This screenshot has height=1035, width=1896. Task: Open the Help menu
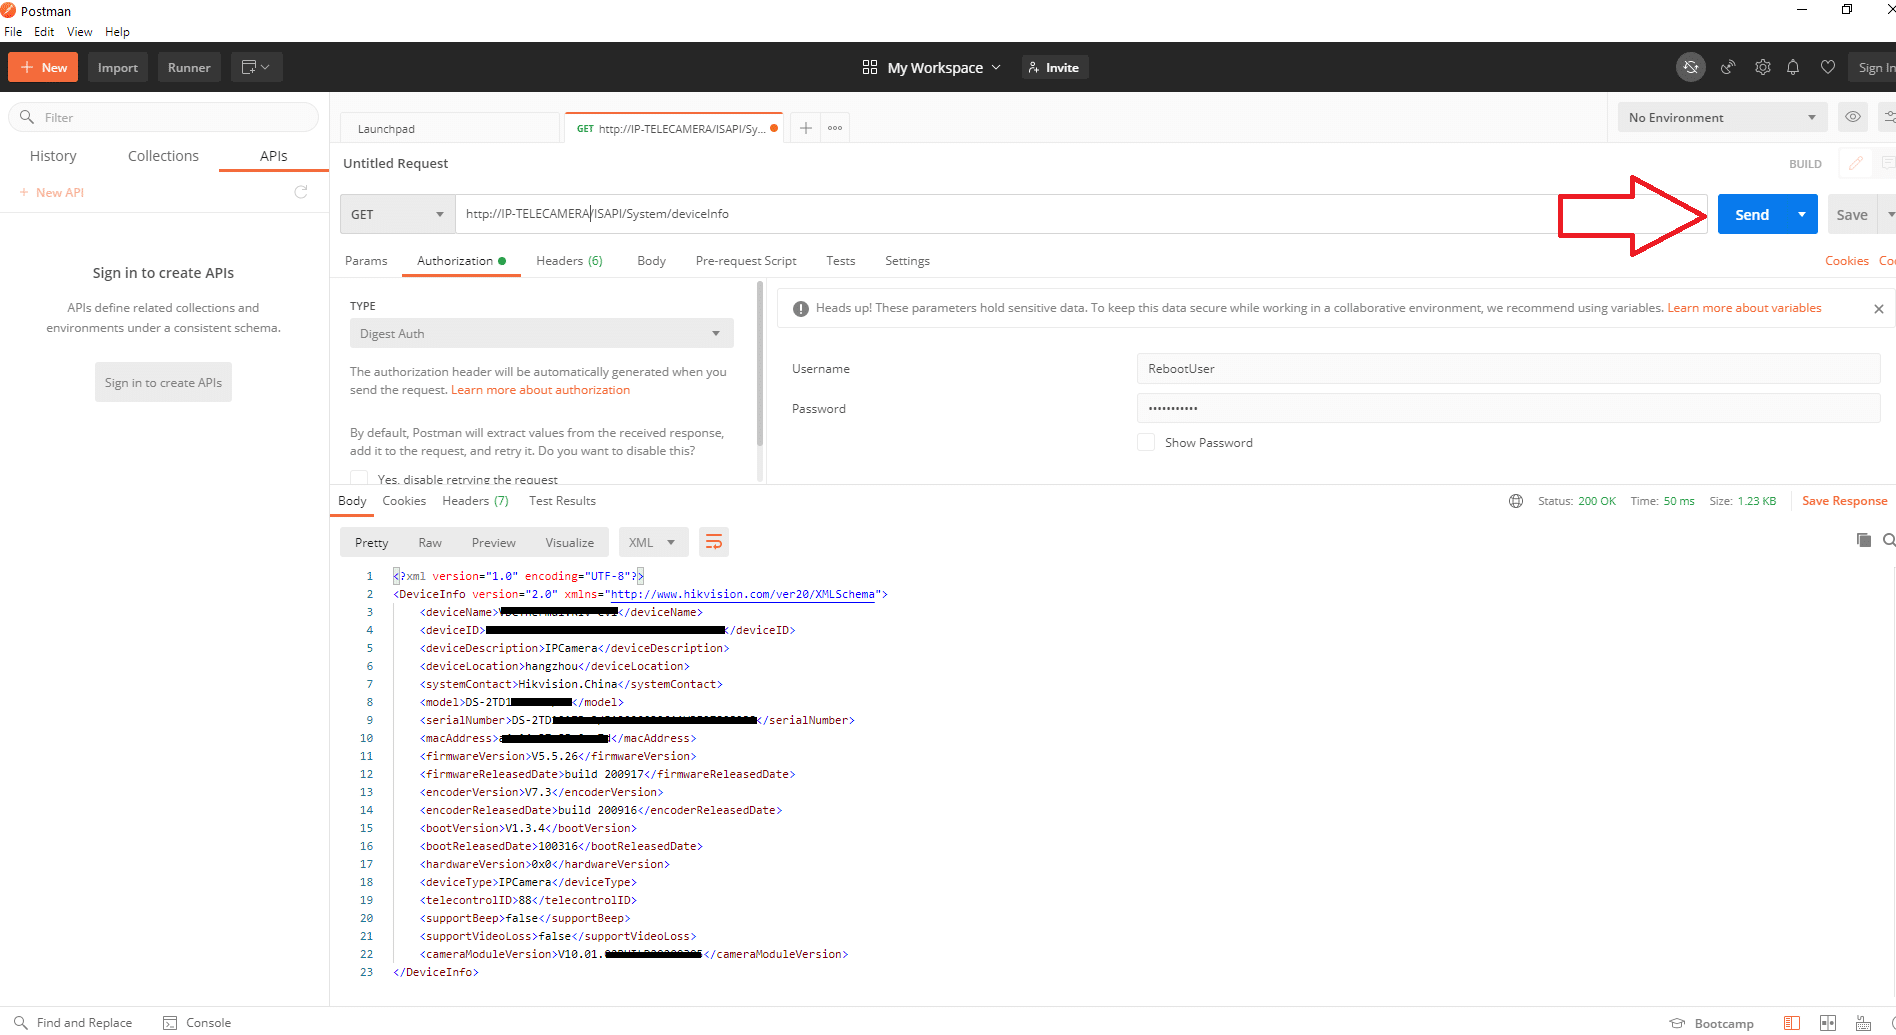[x=117, y=31]
